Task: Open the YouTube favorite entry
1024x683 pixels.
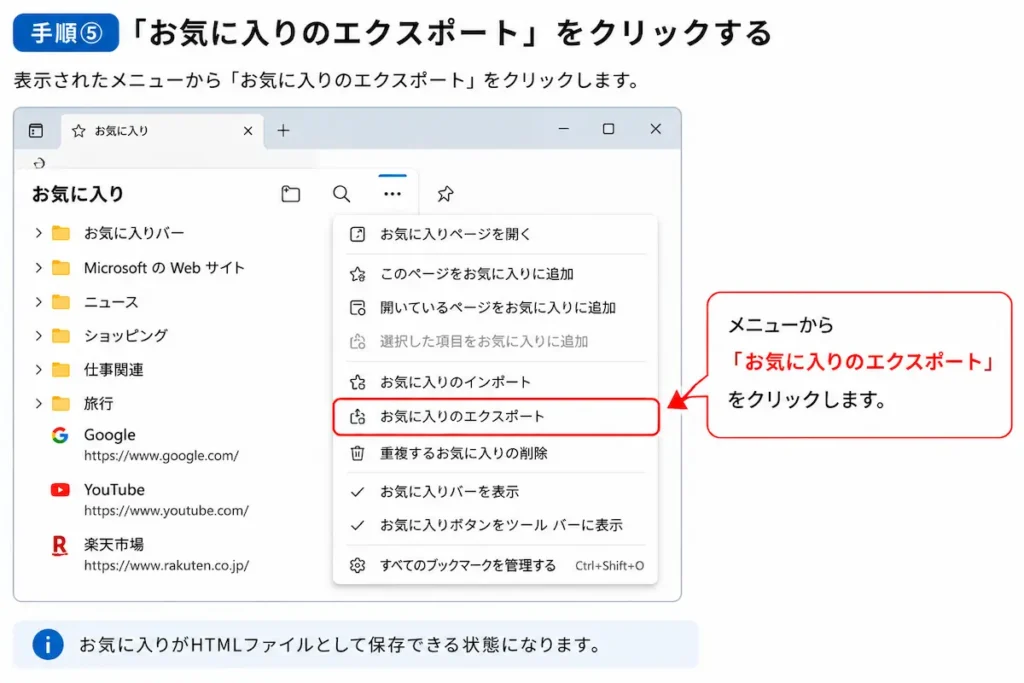Action: click(x=114, y=490)
